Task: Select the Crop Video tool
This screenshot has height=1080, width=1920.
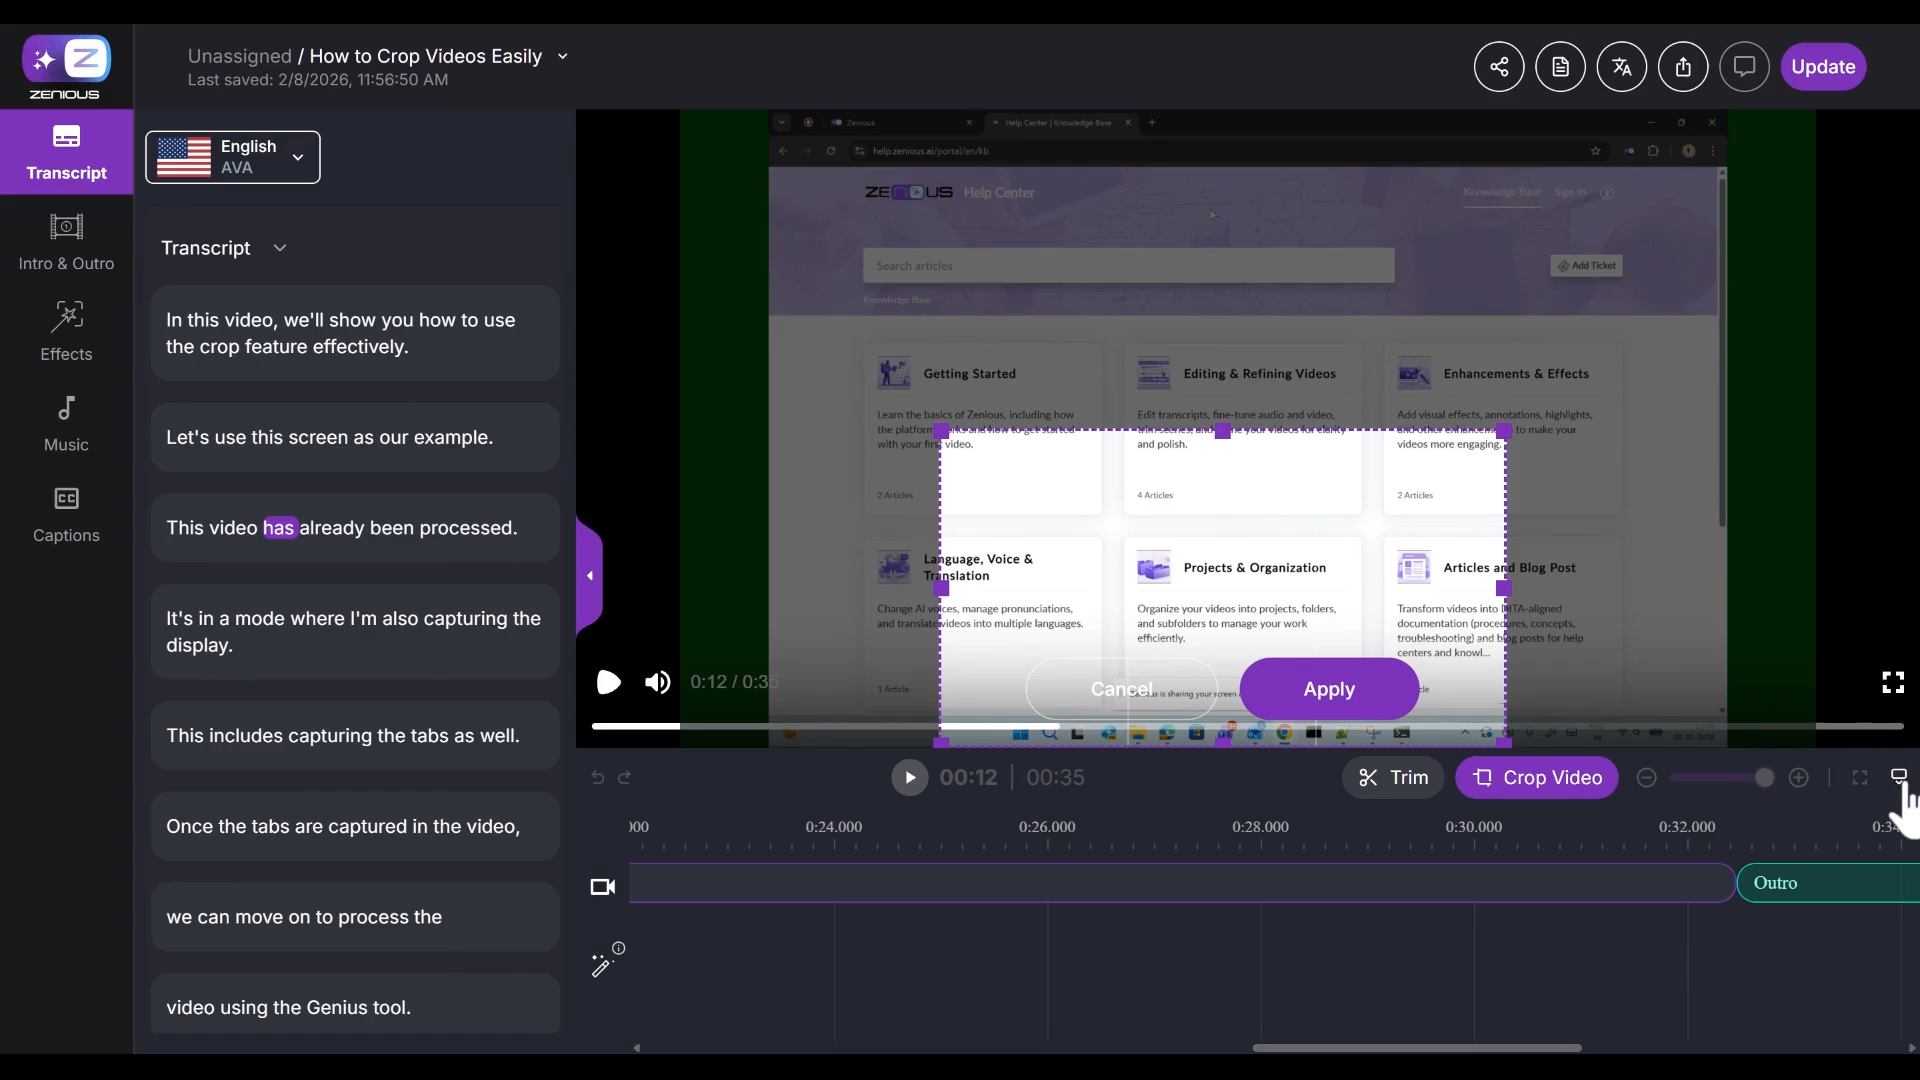Action: [1537, 777]
